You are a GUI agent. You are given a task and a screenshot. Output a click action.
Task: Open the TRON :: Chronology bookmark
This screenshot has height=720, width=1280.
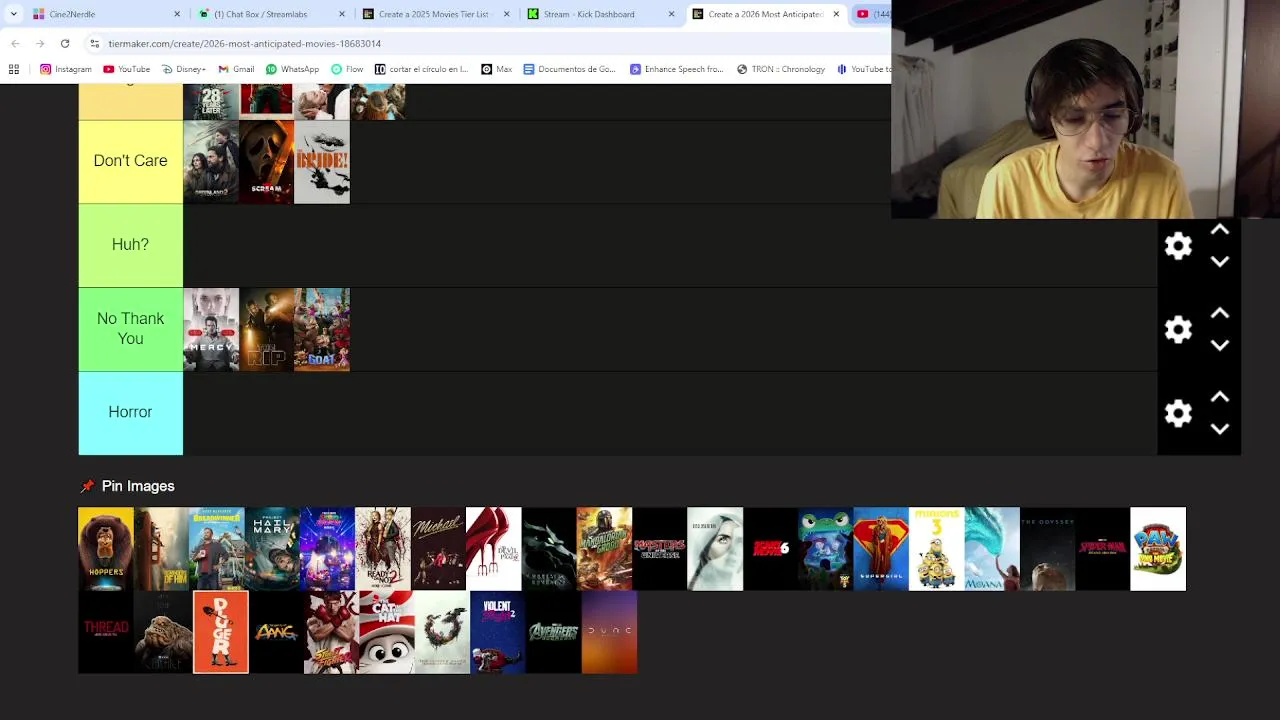point(781,69)
